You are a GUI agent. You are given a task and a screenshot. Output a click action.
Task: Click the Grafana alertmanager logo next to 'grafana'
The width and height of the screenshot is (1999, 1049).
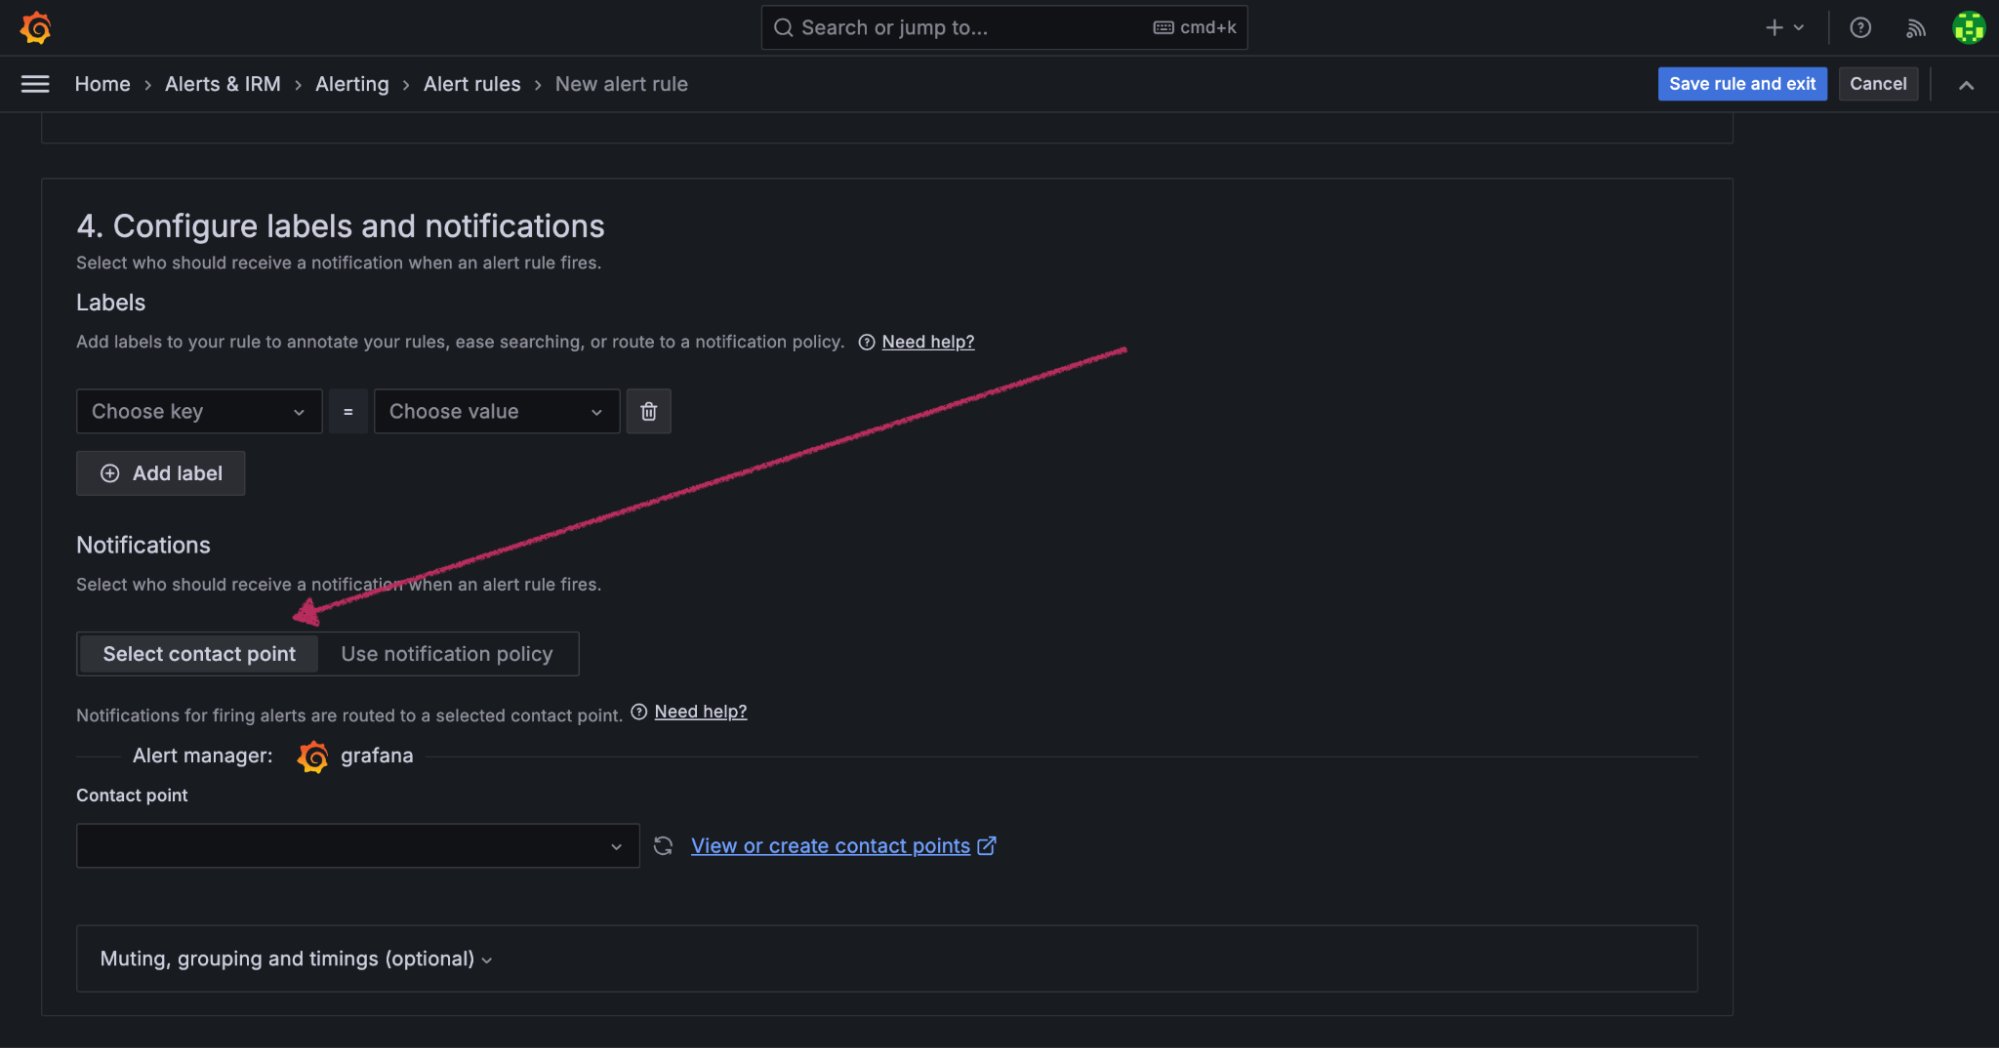pyautogui.click(x=313, y=756)
